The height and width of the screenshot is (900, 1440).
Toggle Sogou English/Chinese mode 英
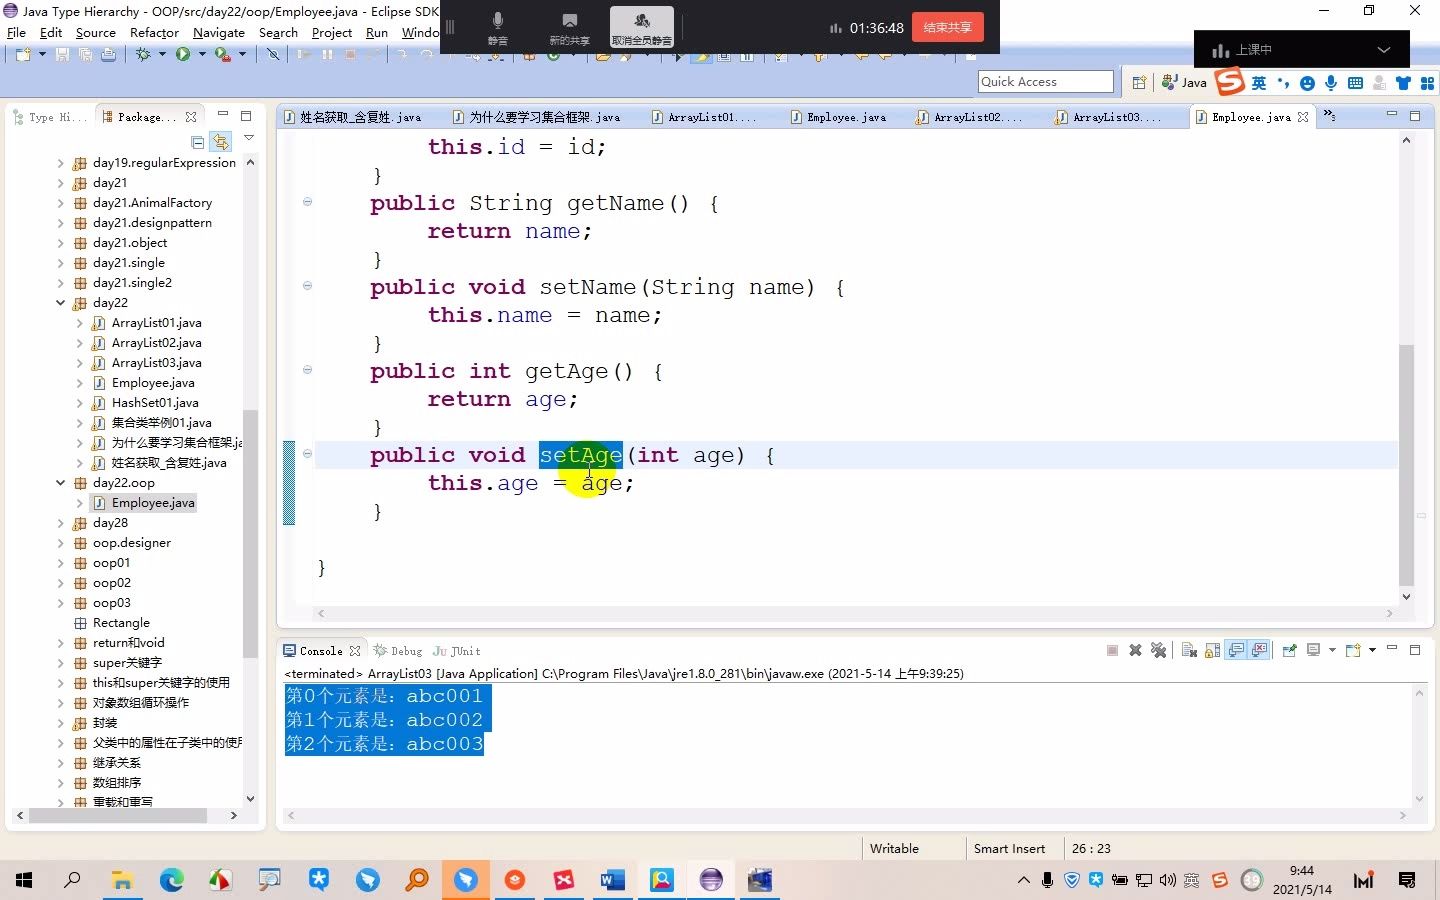click(1259, 83)
